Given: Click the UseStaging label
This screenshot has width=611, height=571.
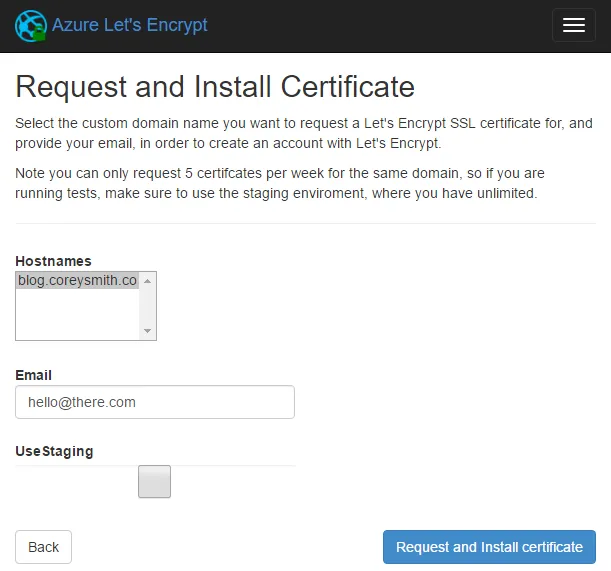Looking at the screenshot, I should 54,451.
